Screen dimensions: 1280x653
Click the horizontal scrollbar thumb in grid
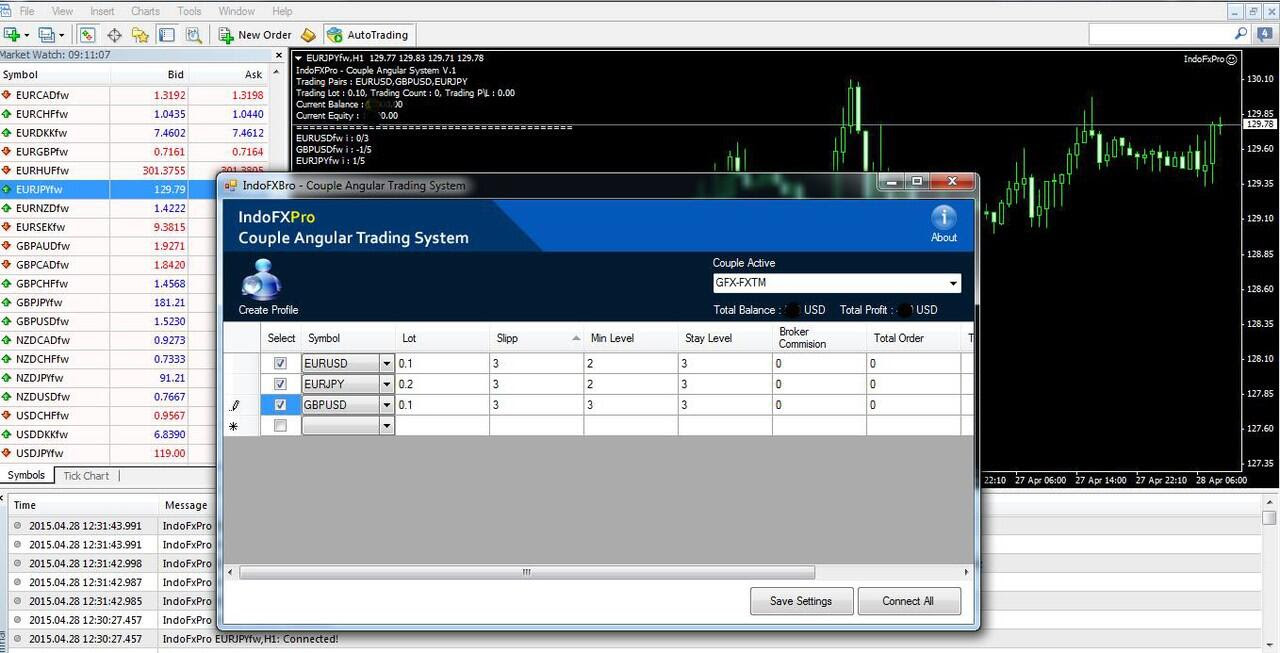pyautogui.click(x=527, y=573)
